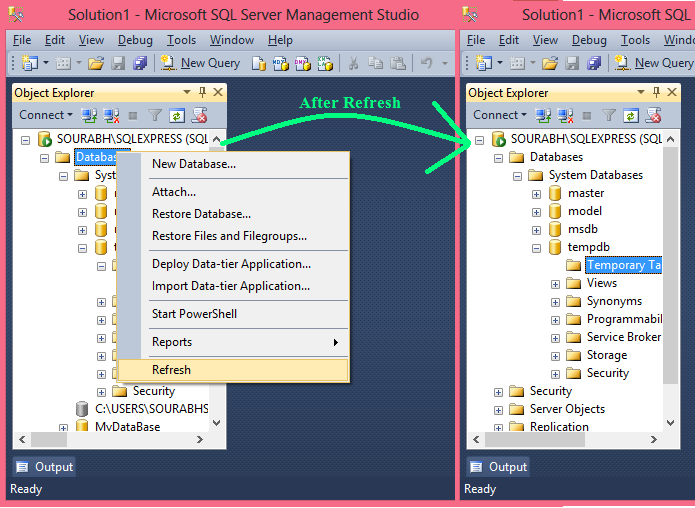Image resolution: width=695 pixels, height=508 pixels.
Task: Click New Query in left window toolbar
Action: pos(200,63)
